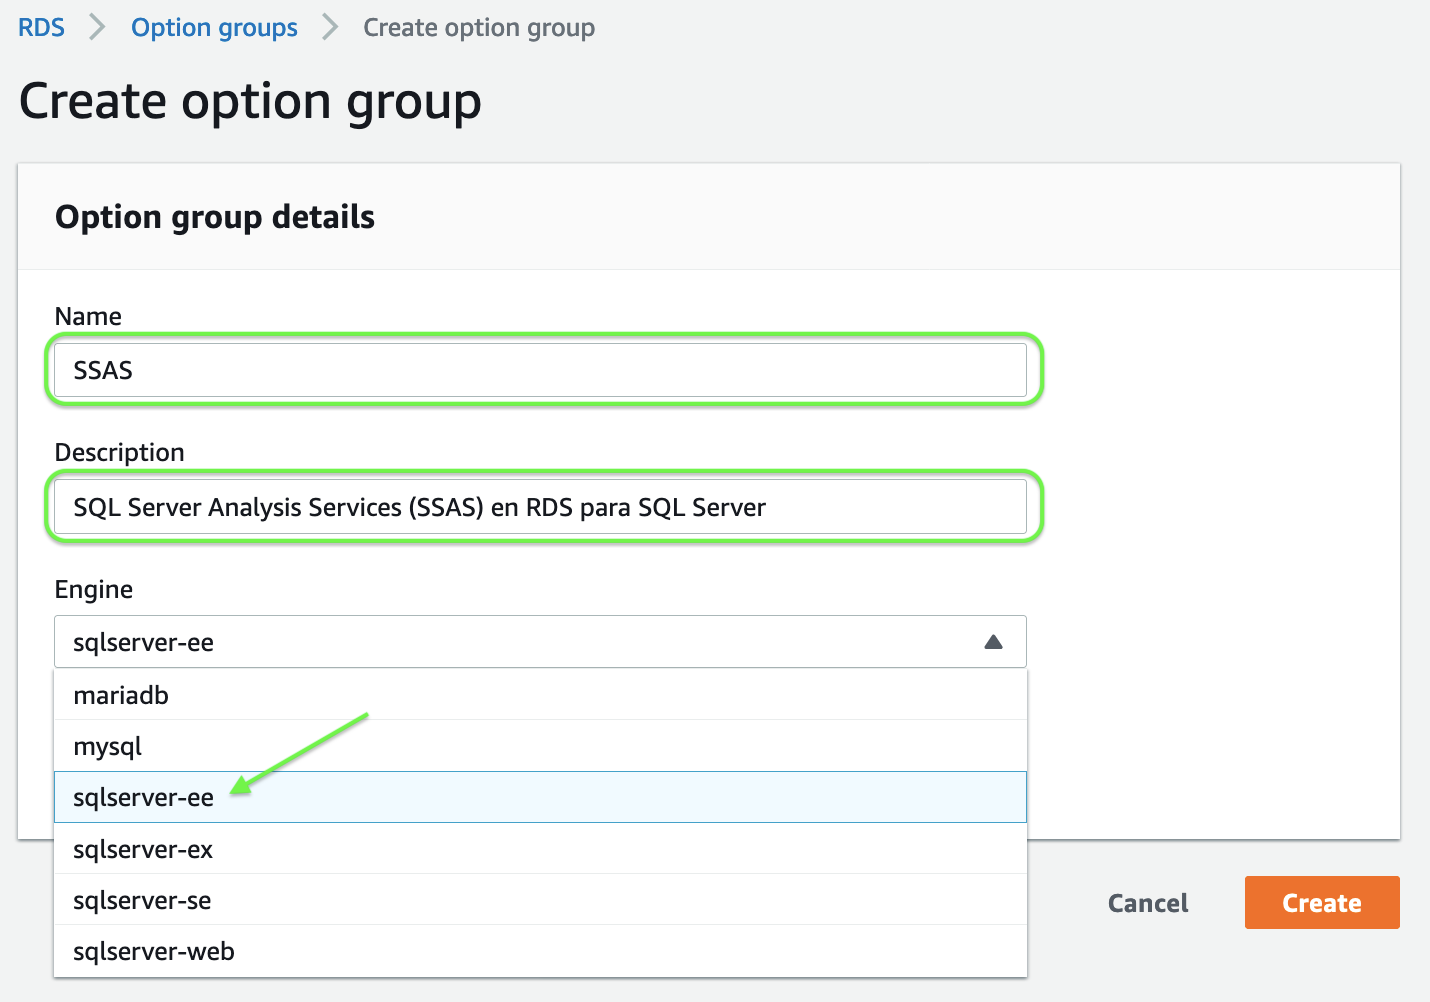
Task: Click the current-page breadcrumb text Create option group
Action: [479, 27]
